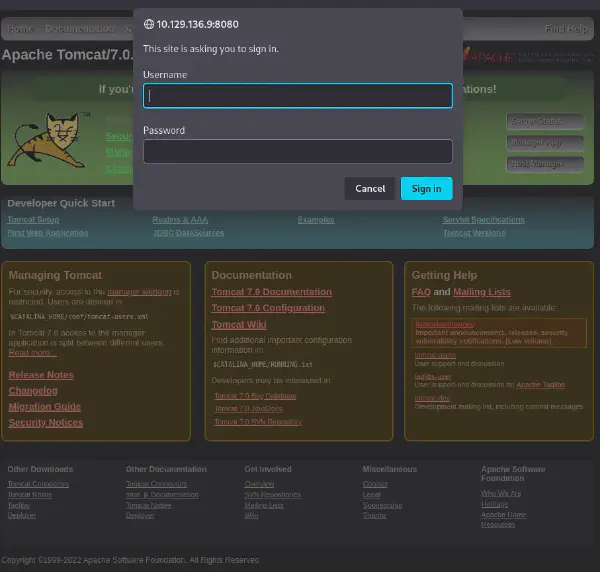Open Documentation in the Tomcat navigation bar
The image size is (600, 572).
point(80,29)
